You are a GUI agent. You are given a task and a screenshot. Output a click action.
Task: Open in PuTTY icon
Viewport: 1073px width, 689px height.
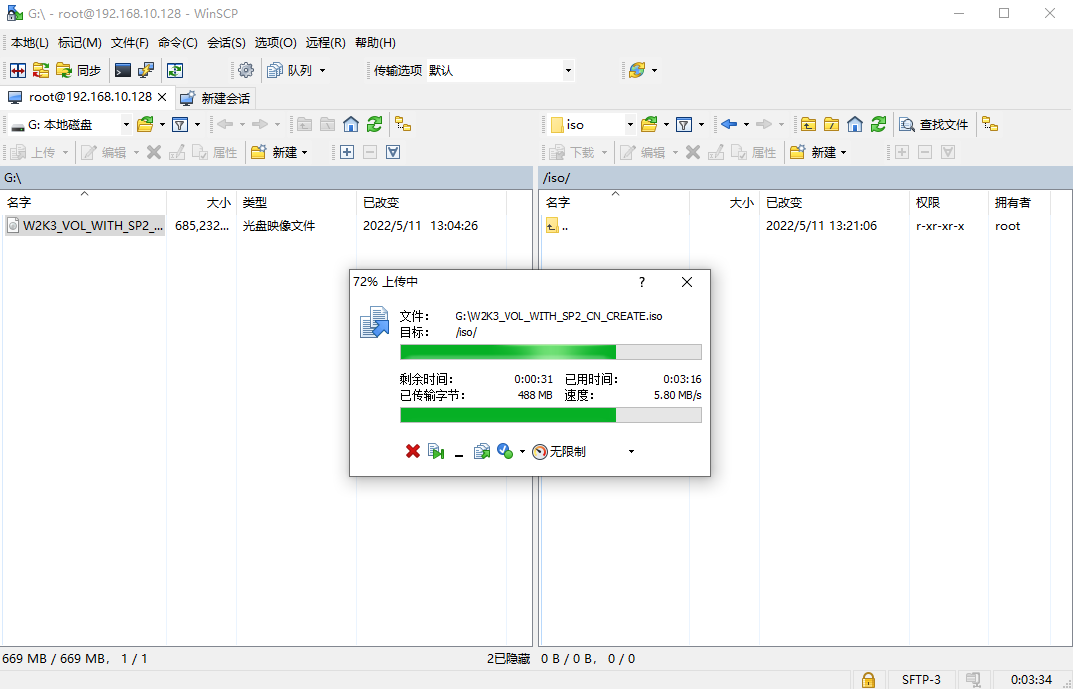[x=146, y=70]
